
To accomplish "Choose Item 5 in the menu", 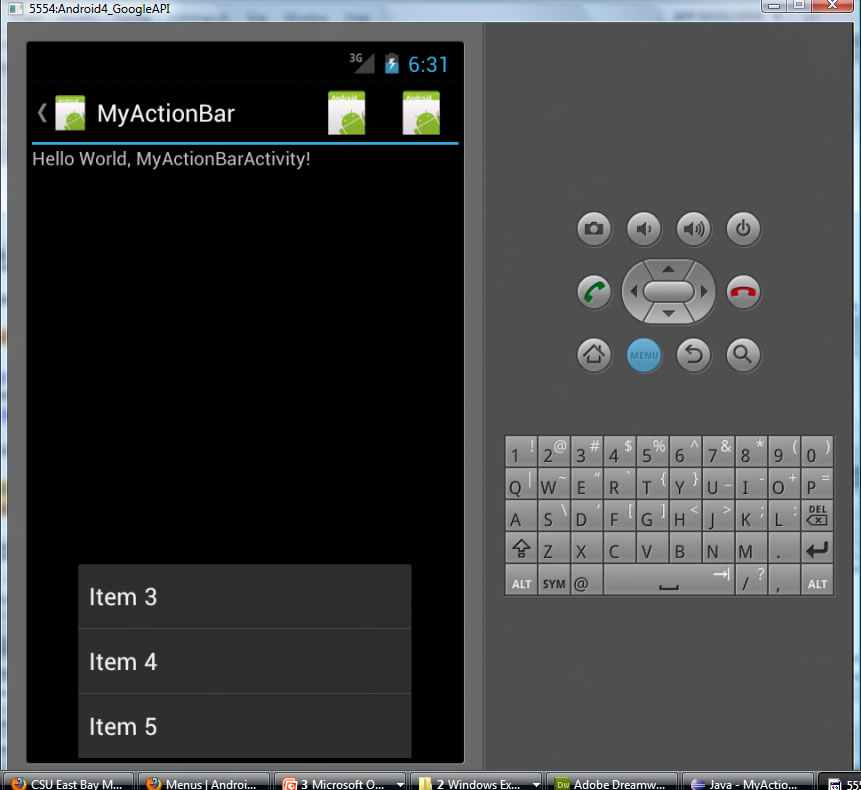I will tap(244, 726).
